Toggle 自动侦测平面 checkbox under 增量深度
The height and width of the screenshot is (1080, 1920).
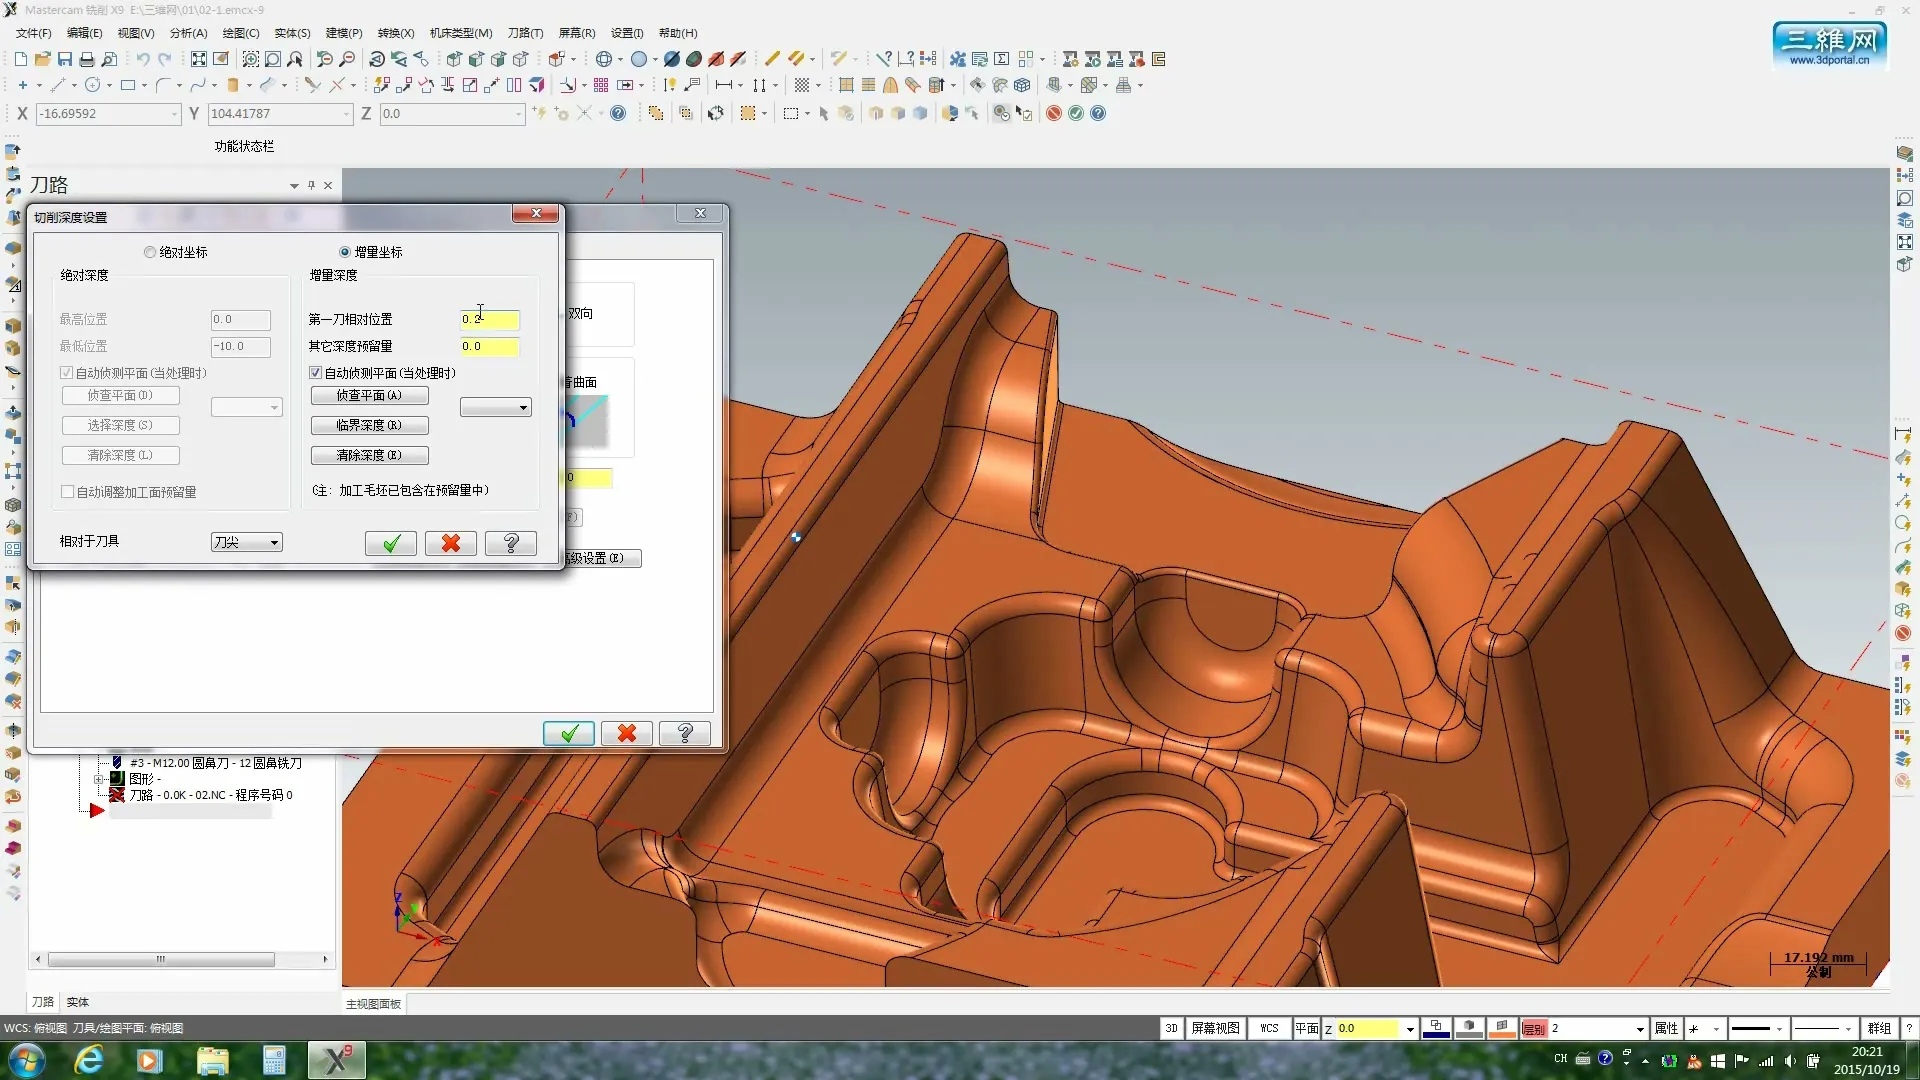pyautogui.click(x=316, y=373)
